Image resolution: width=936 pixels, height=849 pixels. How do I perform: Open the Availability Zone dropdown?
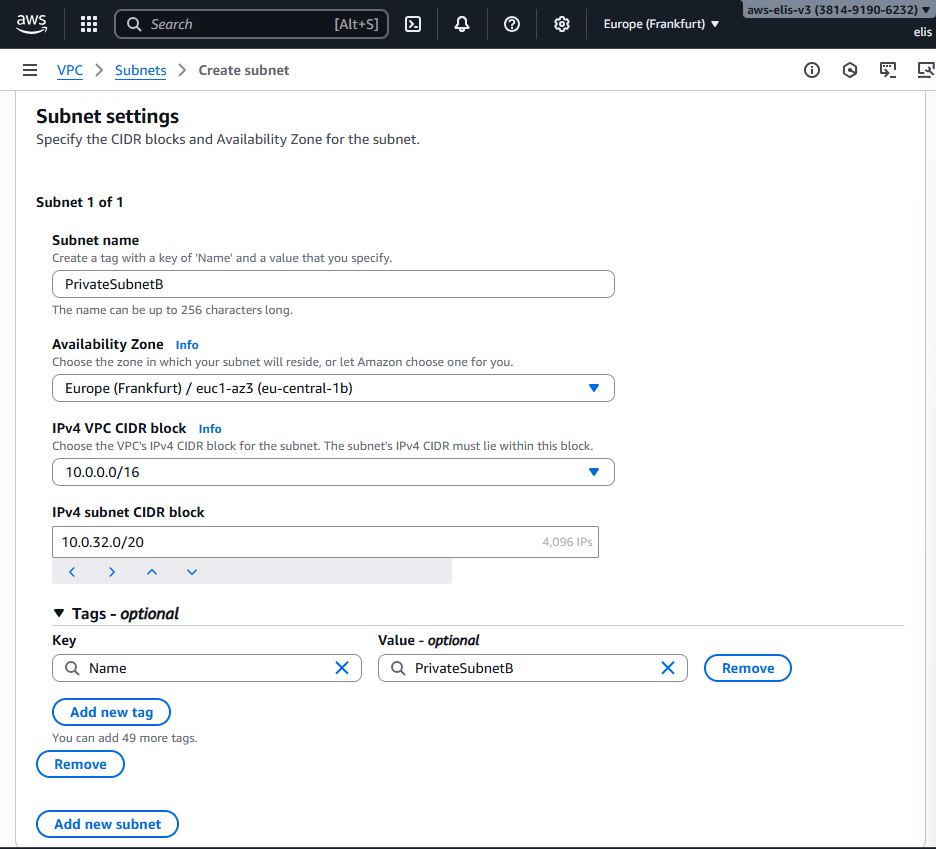coord(333,388)
